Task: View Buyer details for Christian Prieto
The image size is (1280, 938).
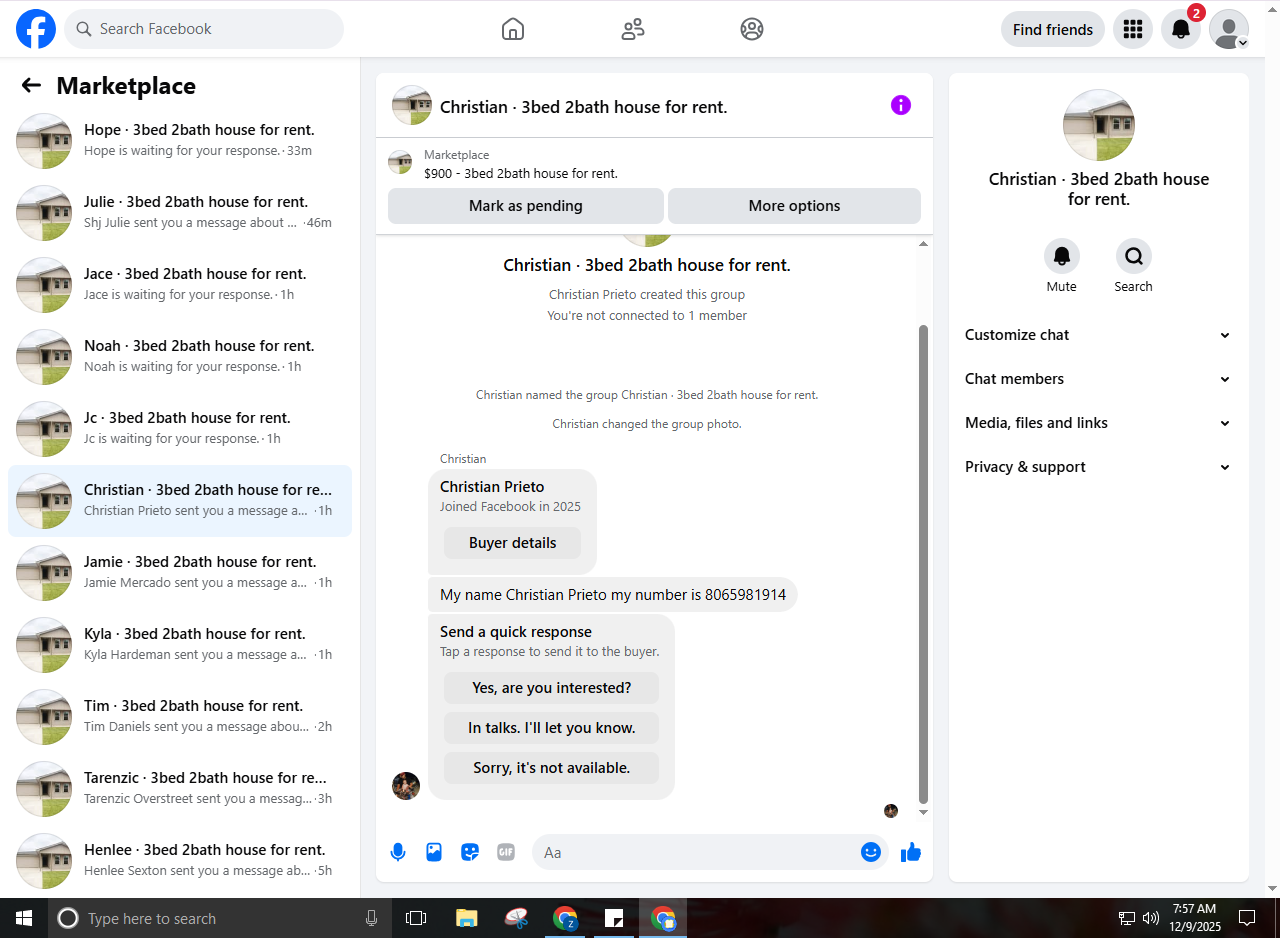Action: [512, 543]
